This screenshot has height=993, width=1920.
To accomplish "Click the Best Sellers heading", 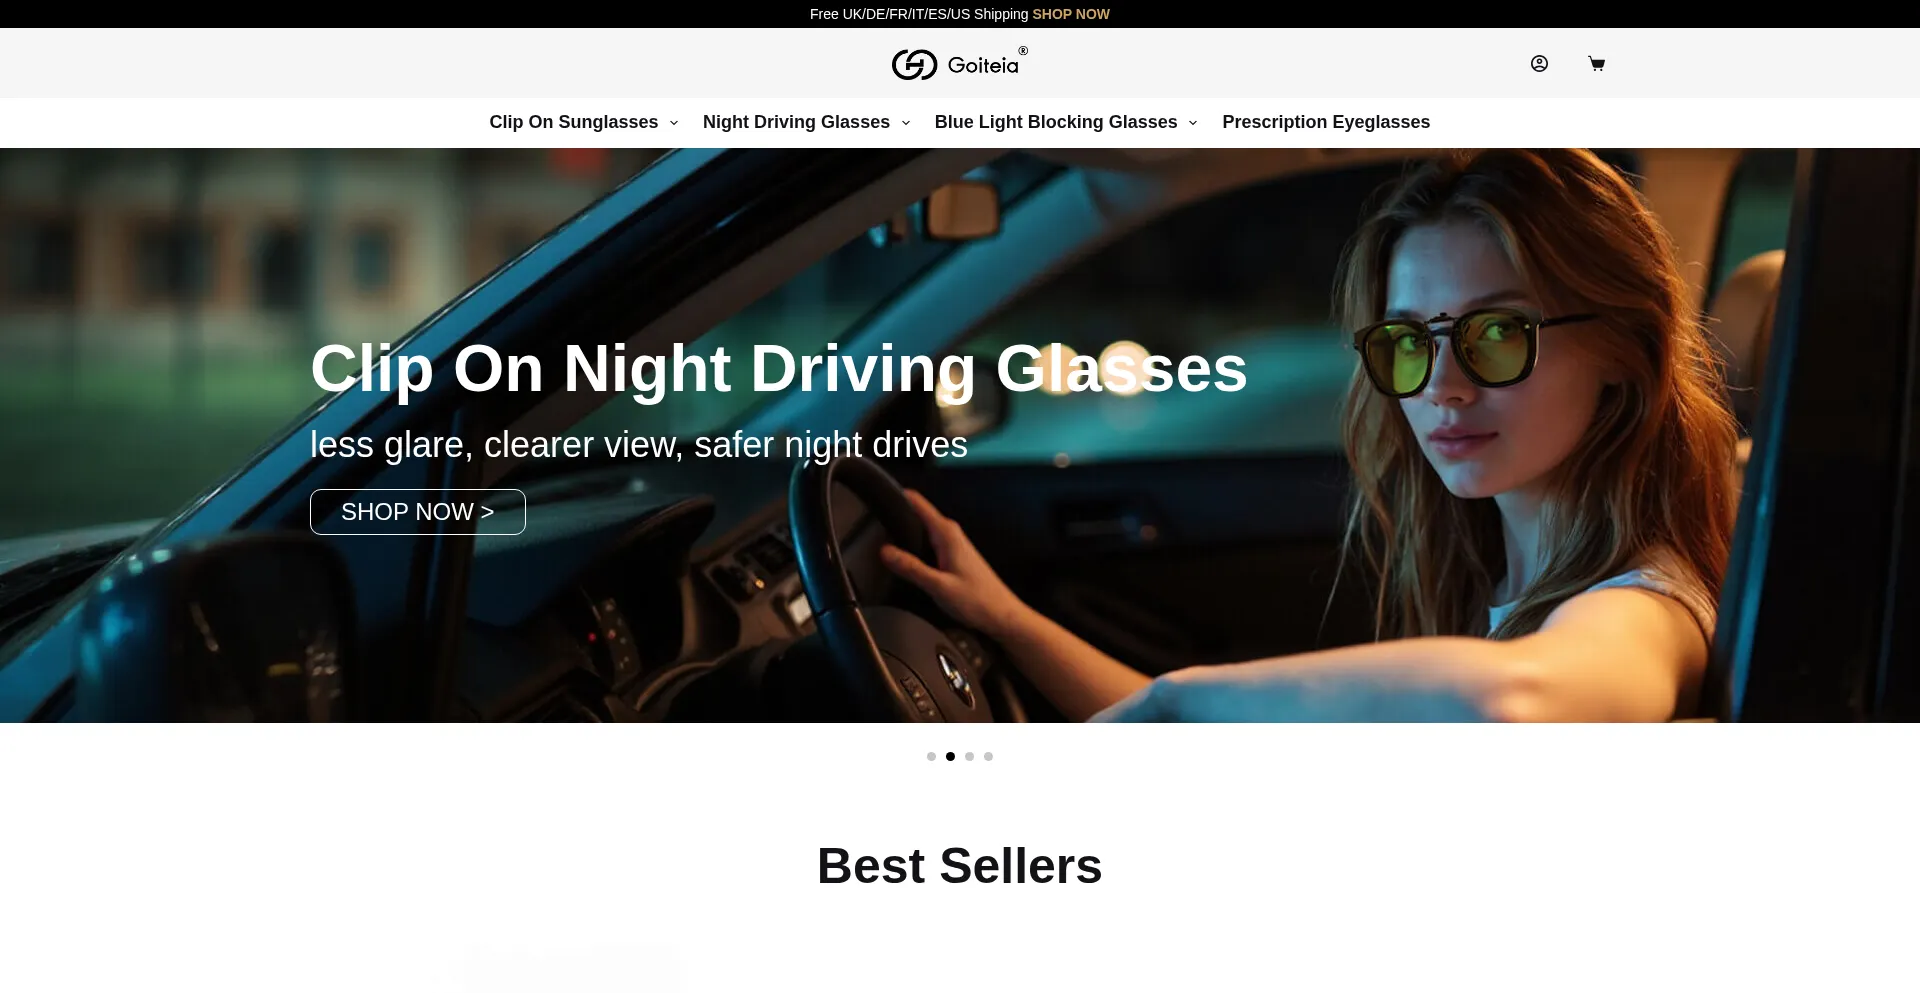I will 960,866.
